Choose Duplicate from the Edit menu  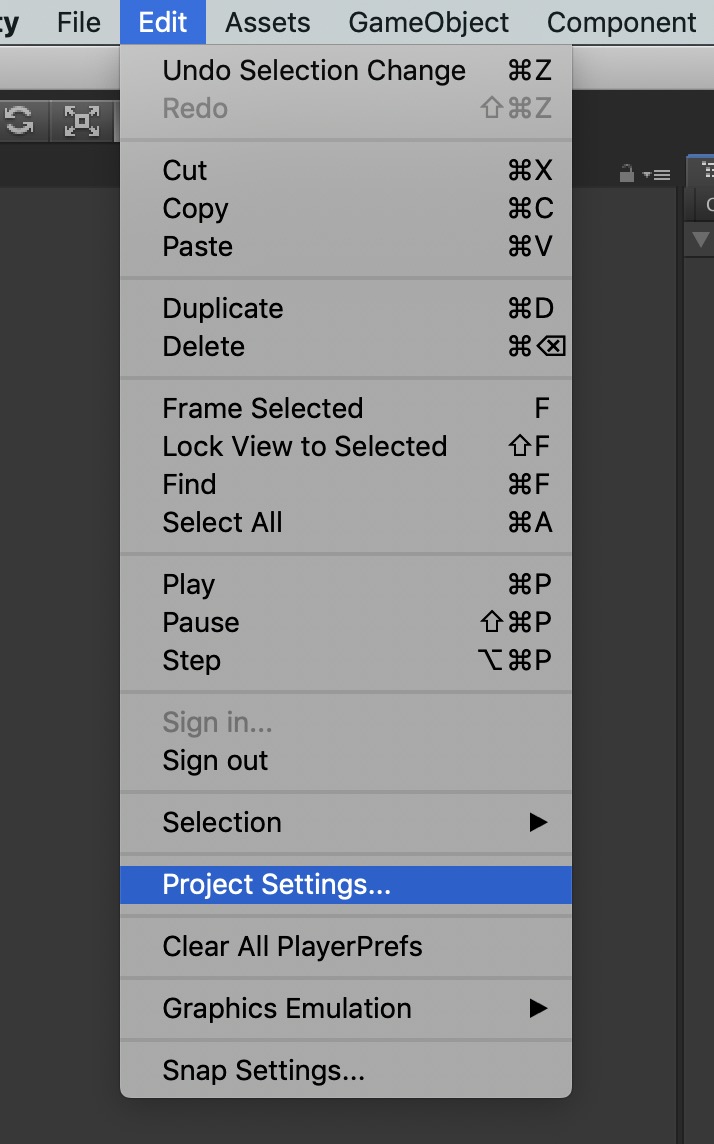tap(222, 308)
